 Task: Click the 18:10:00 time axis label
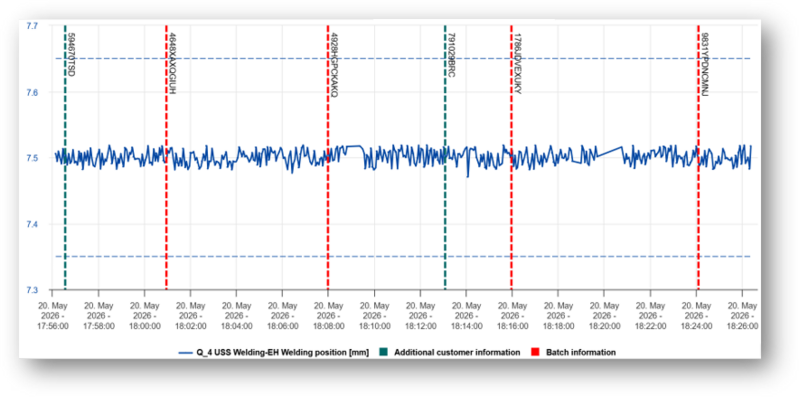pos(375,316)
